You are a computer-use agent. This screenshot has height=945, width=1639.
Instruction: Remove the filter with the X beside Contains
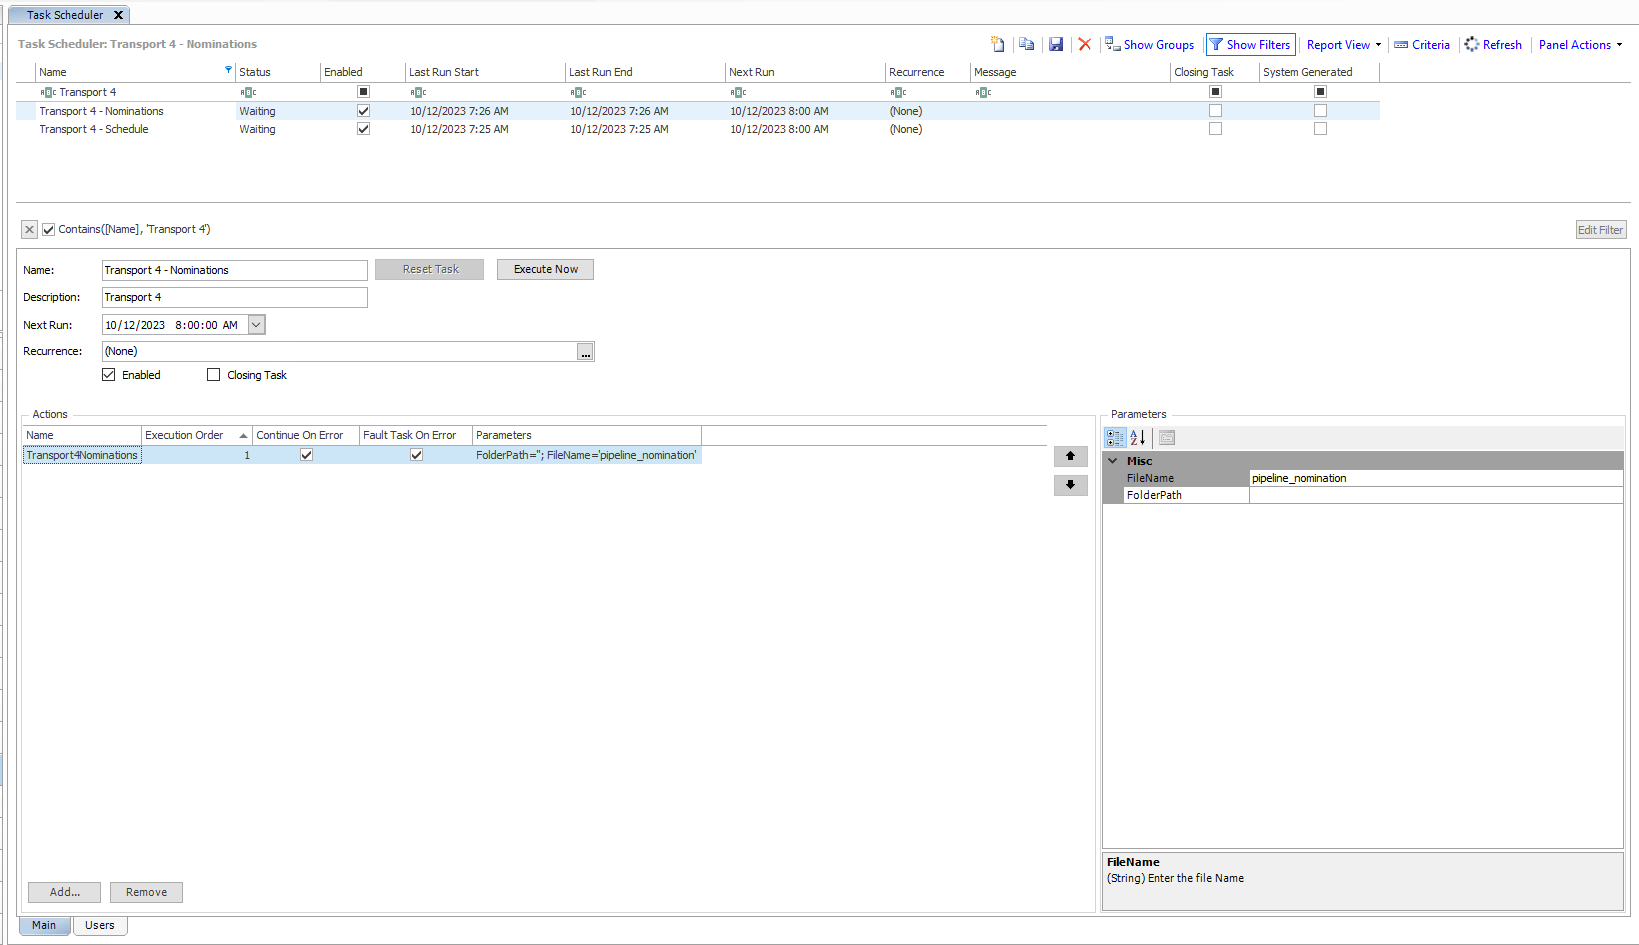tap(30, 230)
